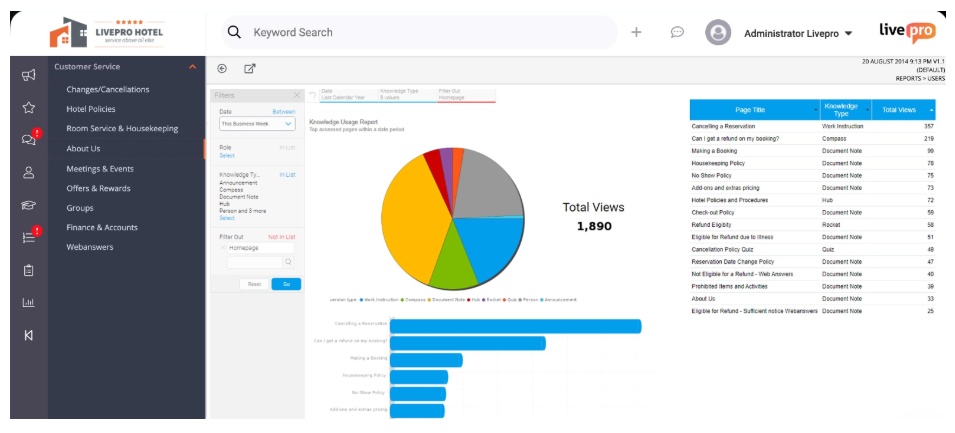Click the back arrow circle icon

pos(222,69)
